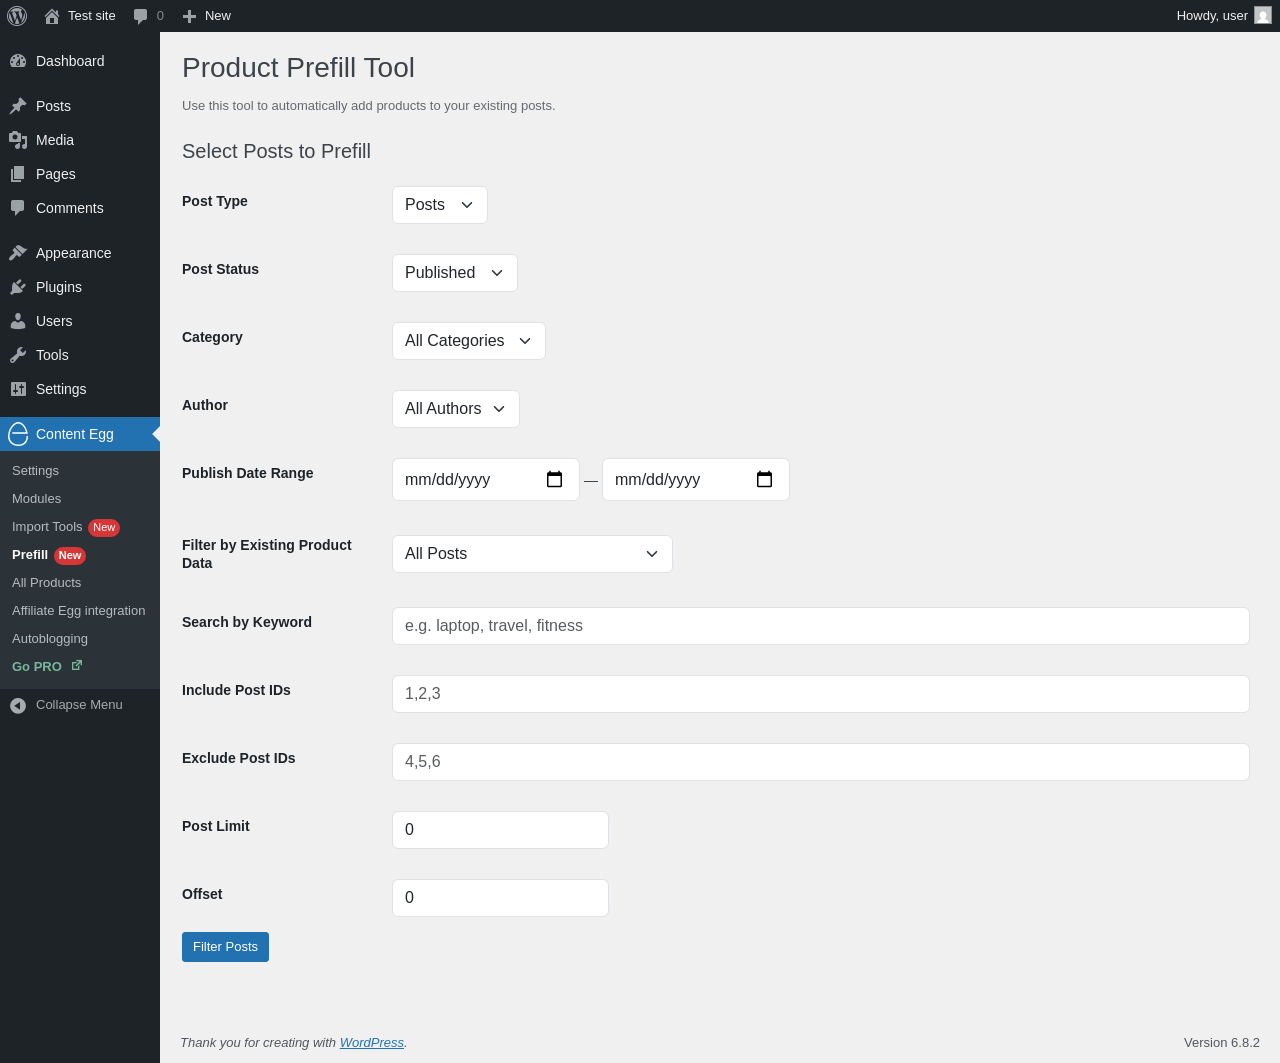1280x1063 pixels.
Task: Click the Dashboard gauge icon
Action: [18, 61]
